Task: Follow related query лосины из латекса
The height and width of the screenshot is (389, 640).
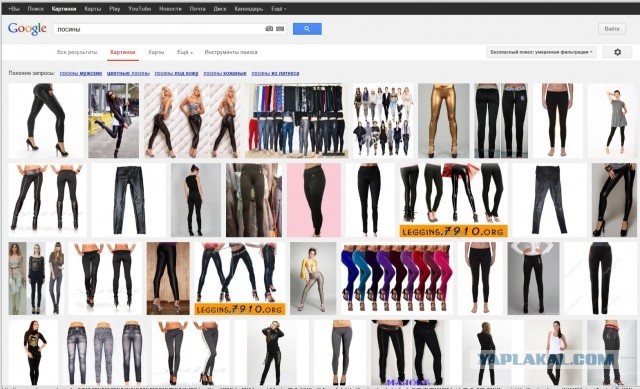Action: click(275, 73)
